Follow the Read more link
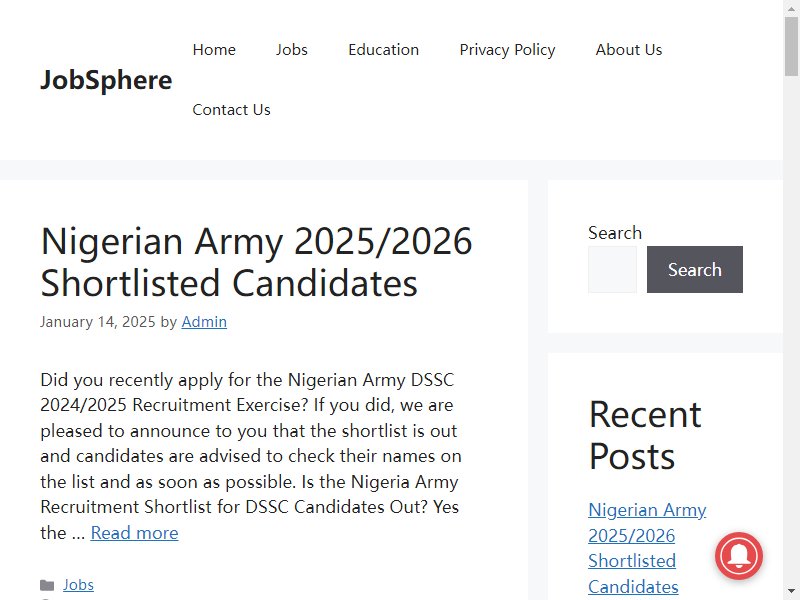 tap(135, 533)
